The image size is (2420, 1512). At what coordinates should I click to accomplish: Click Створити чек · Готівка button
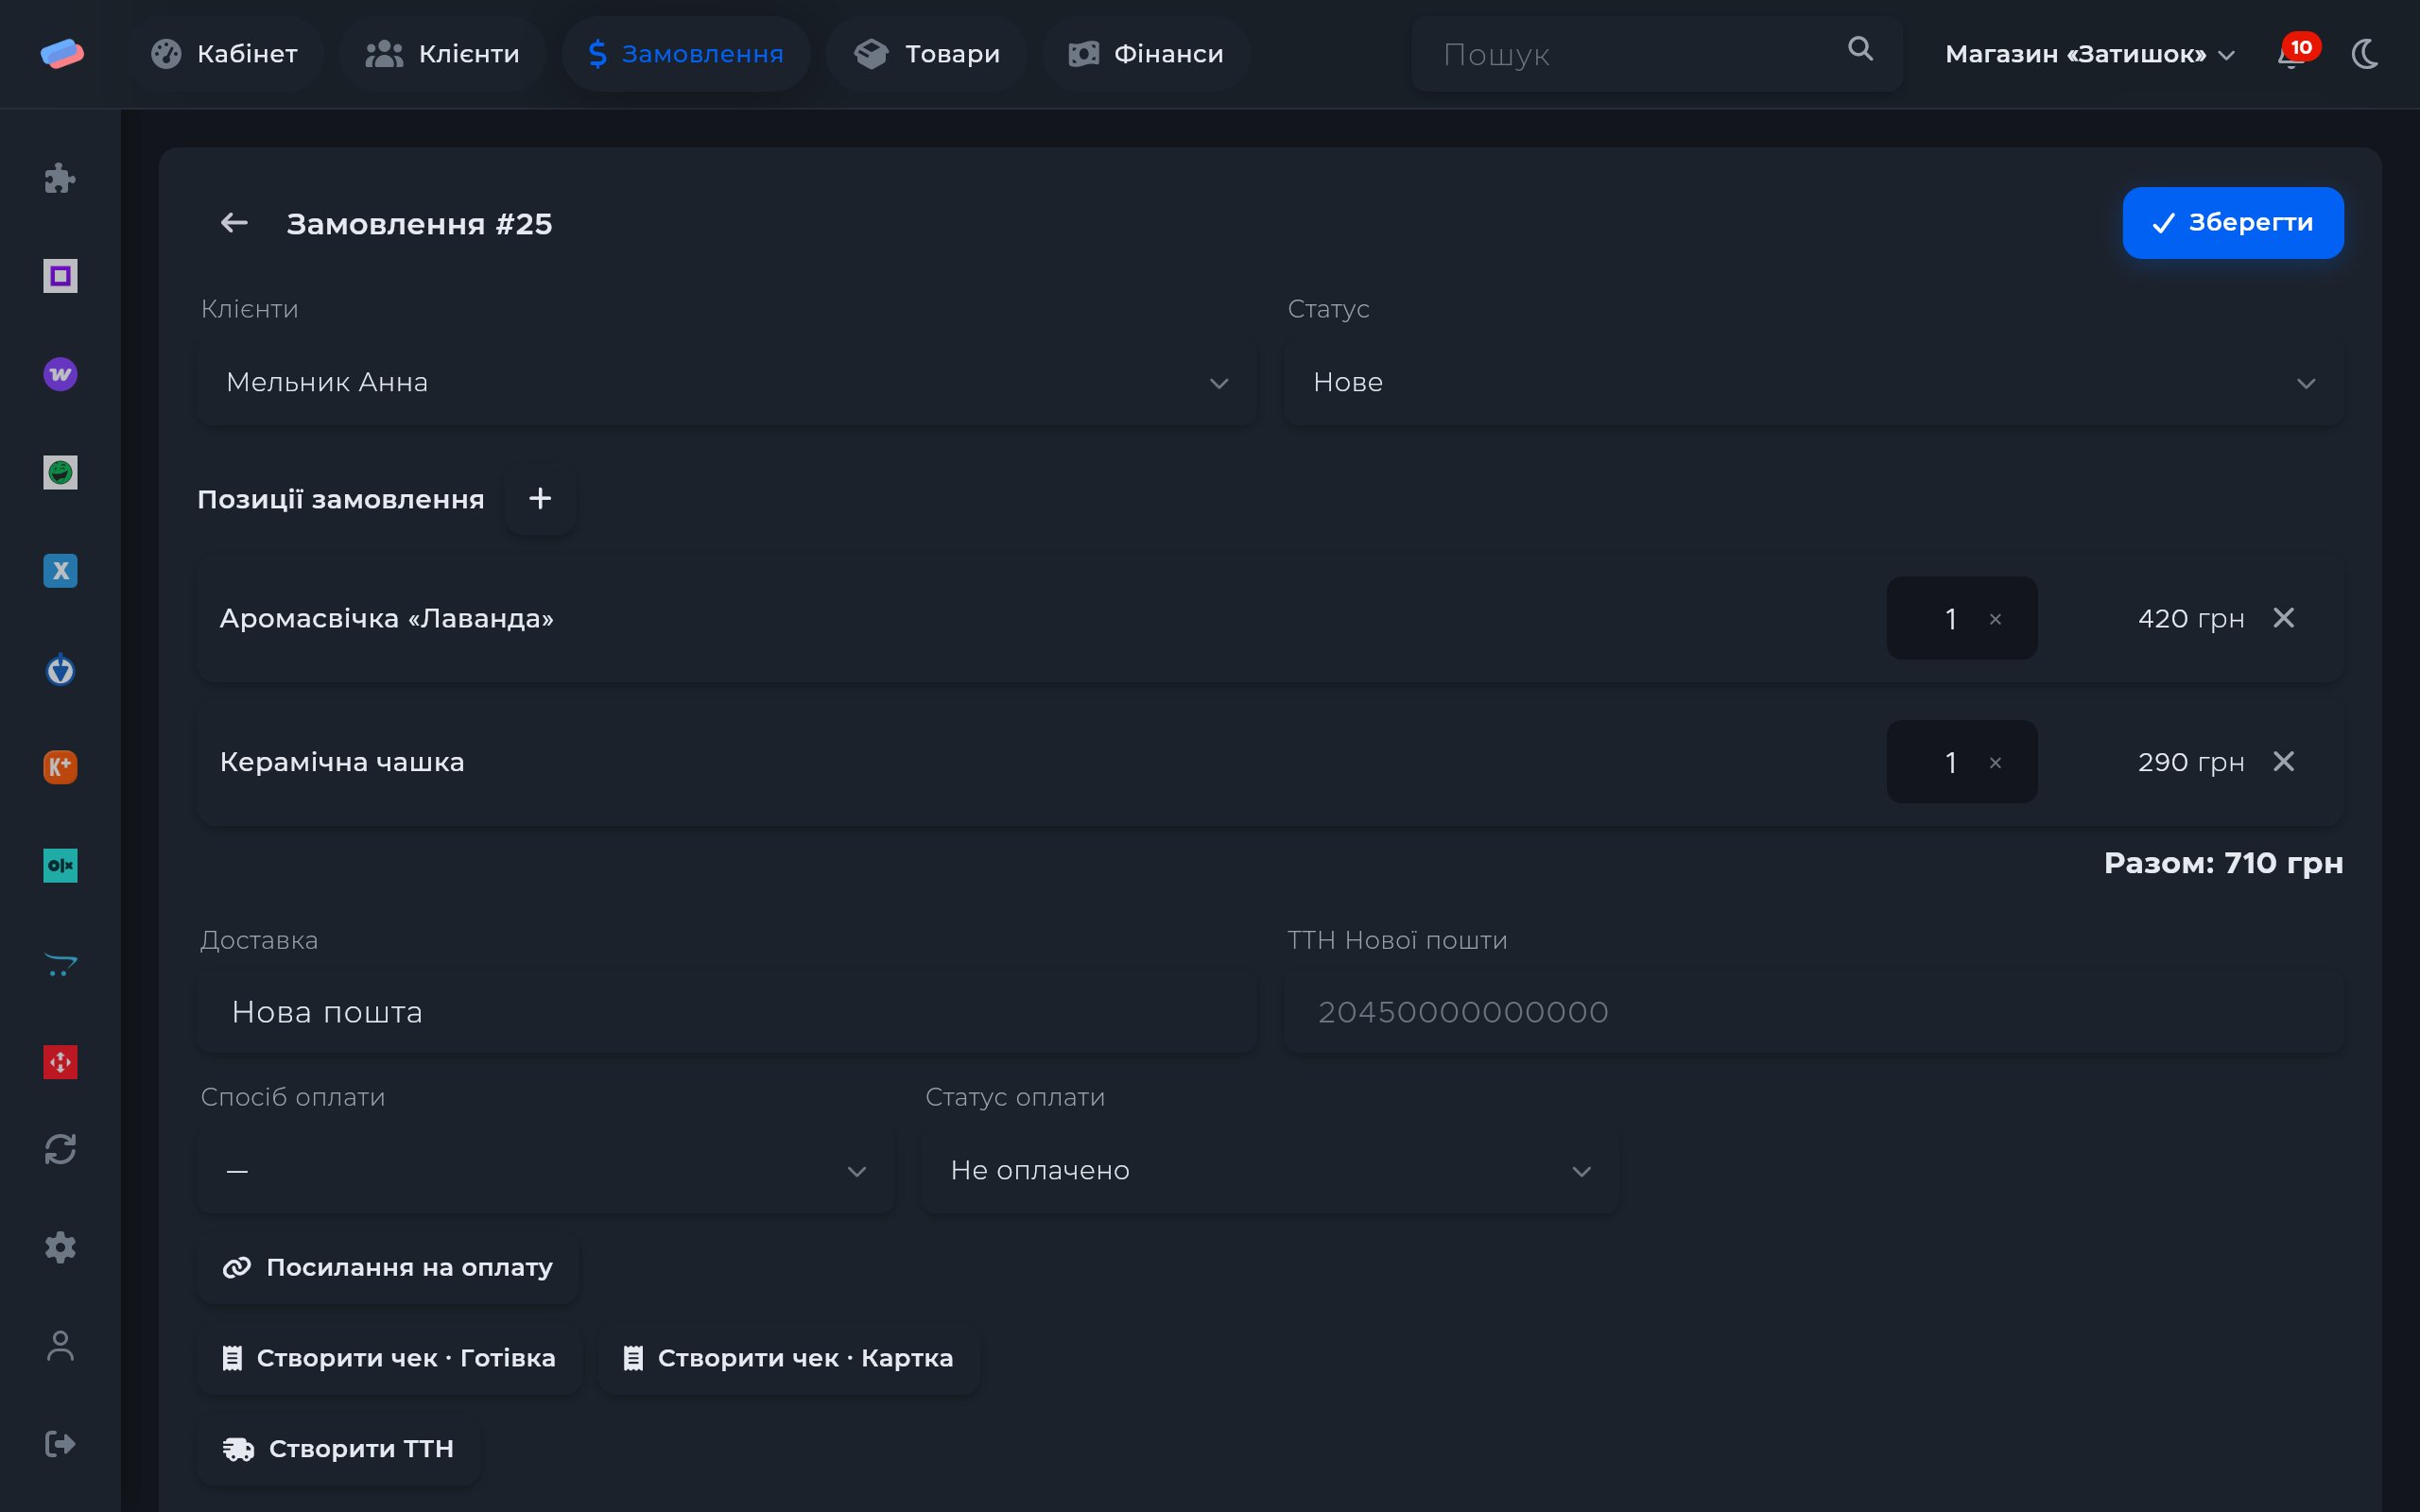click(389, 1358)
